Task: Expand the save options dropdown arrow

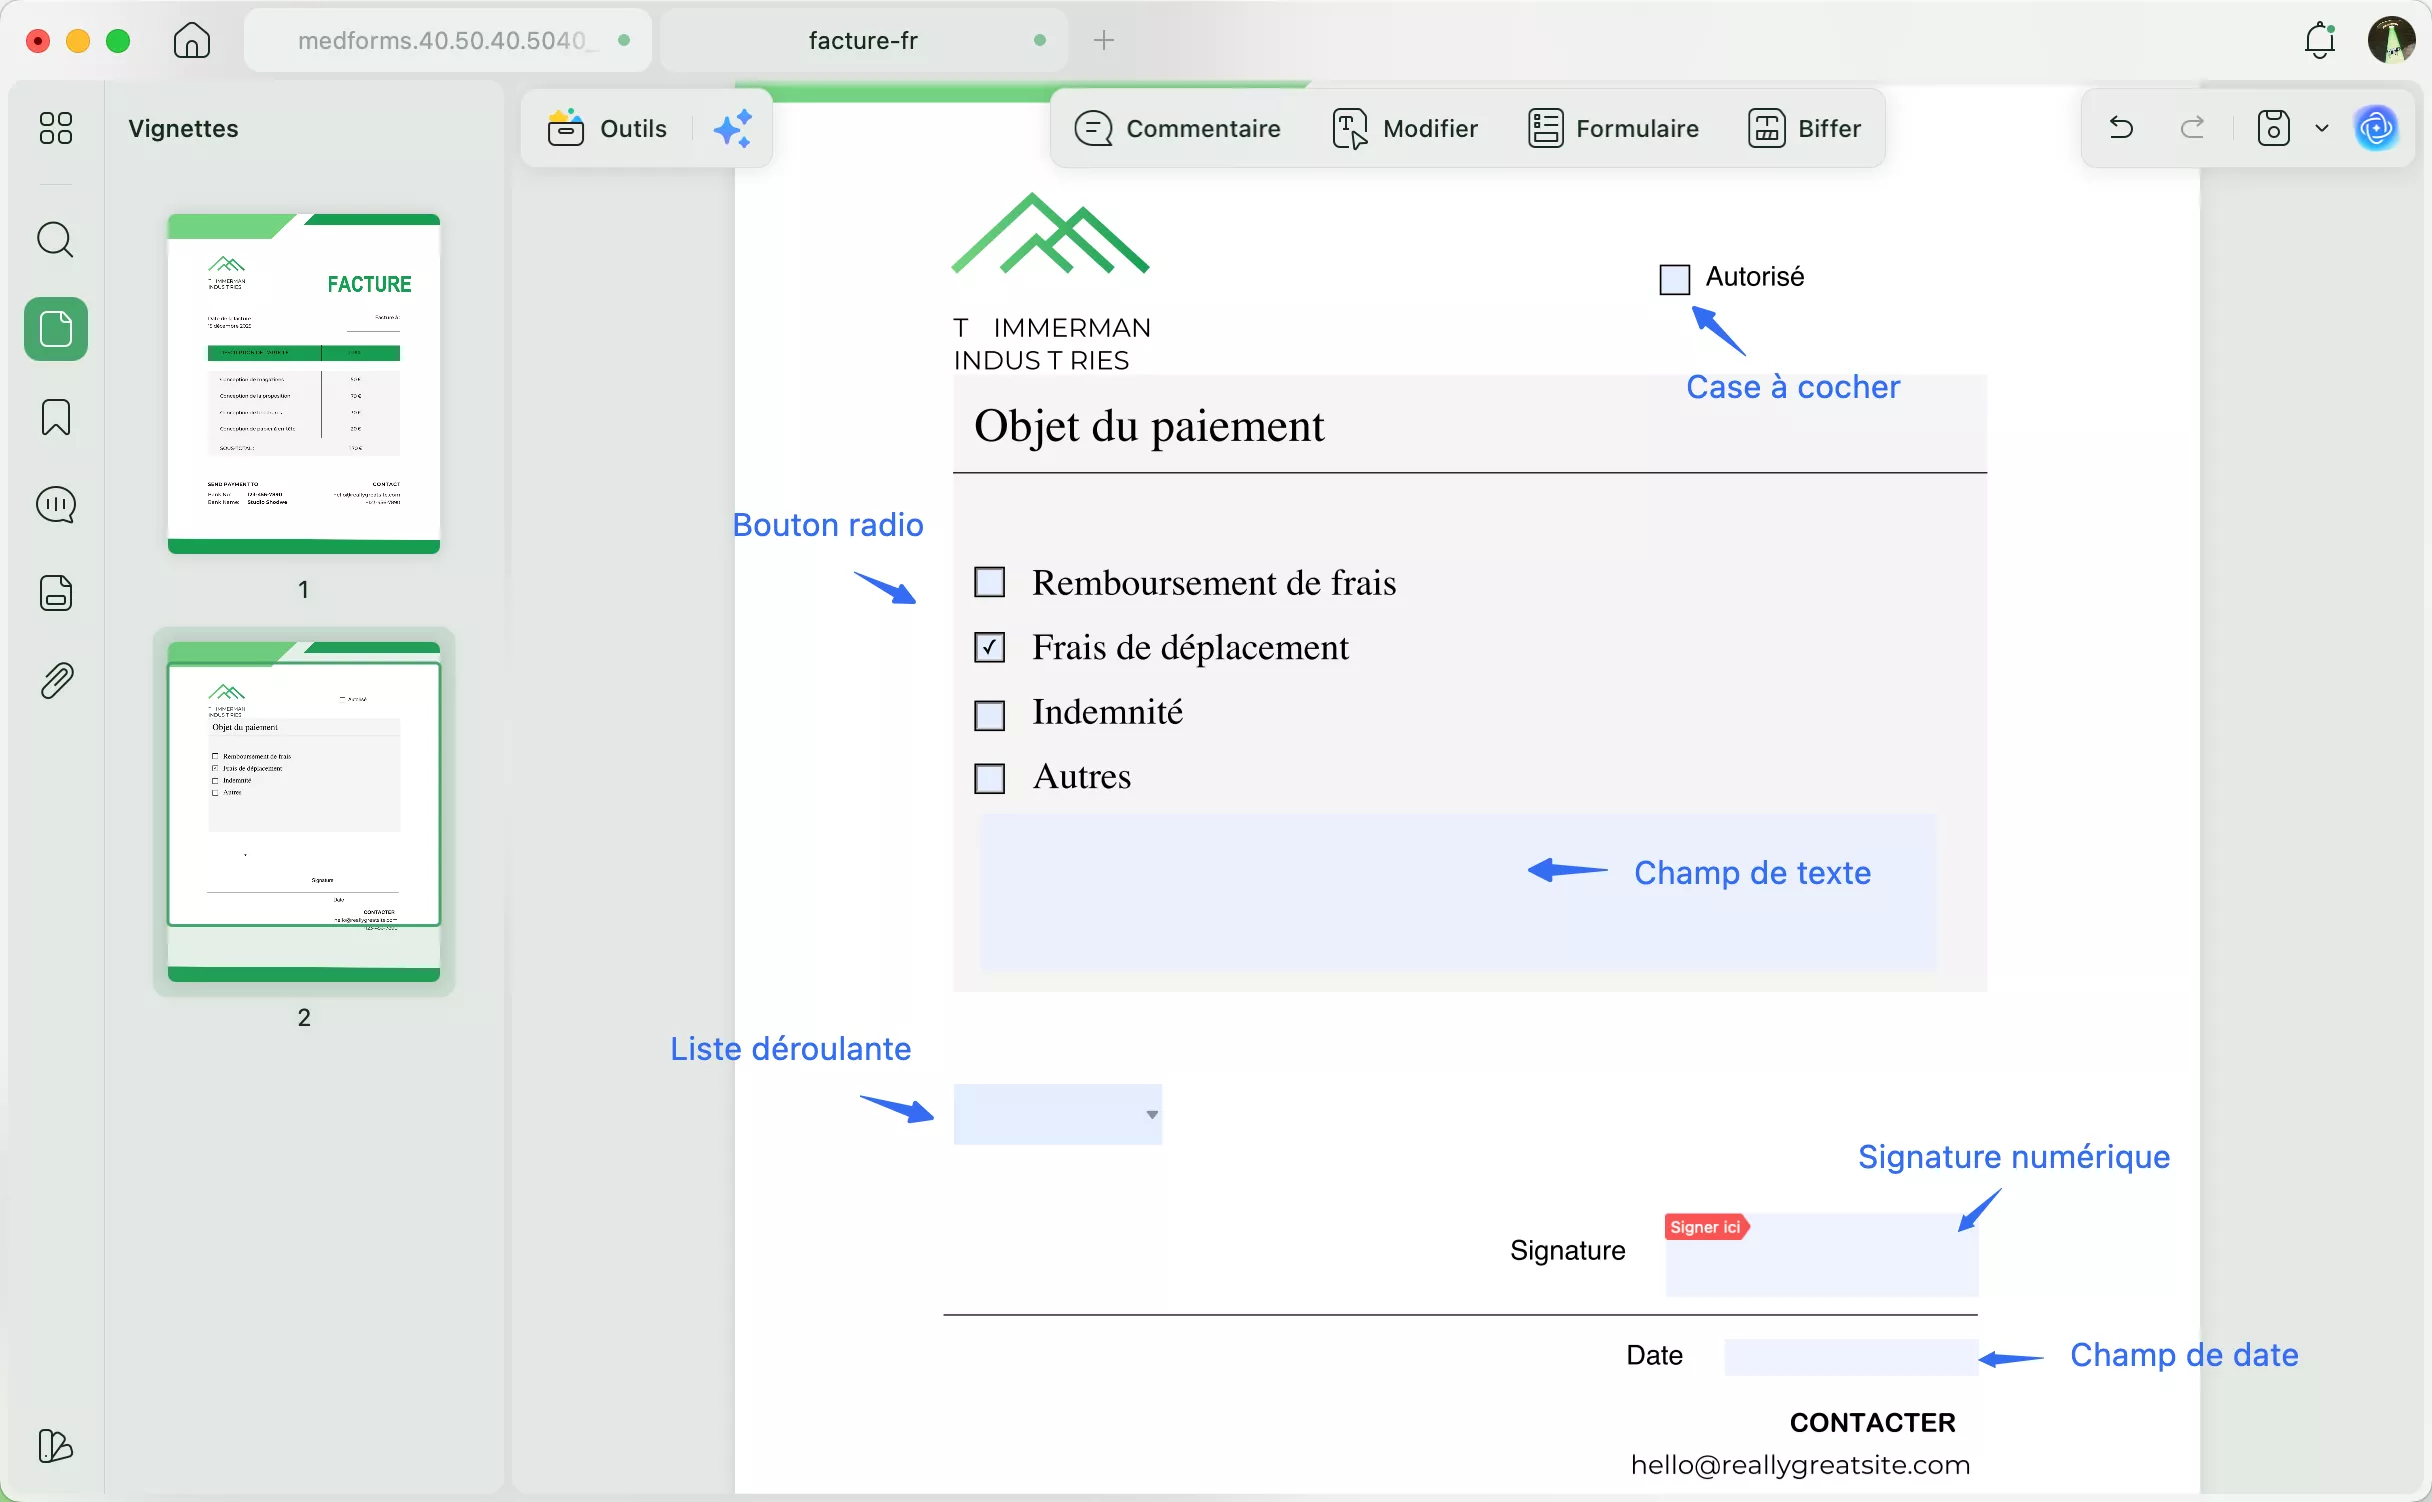Action: (x=2322, y=128)
